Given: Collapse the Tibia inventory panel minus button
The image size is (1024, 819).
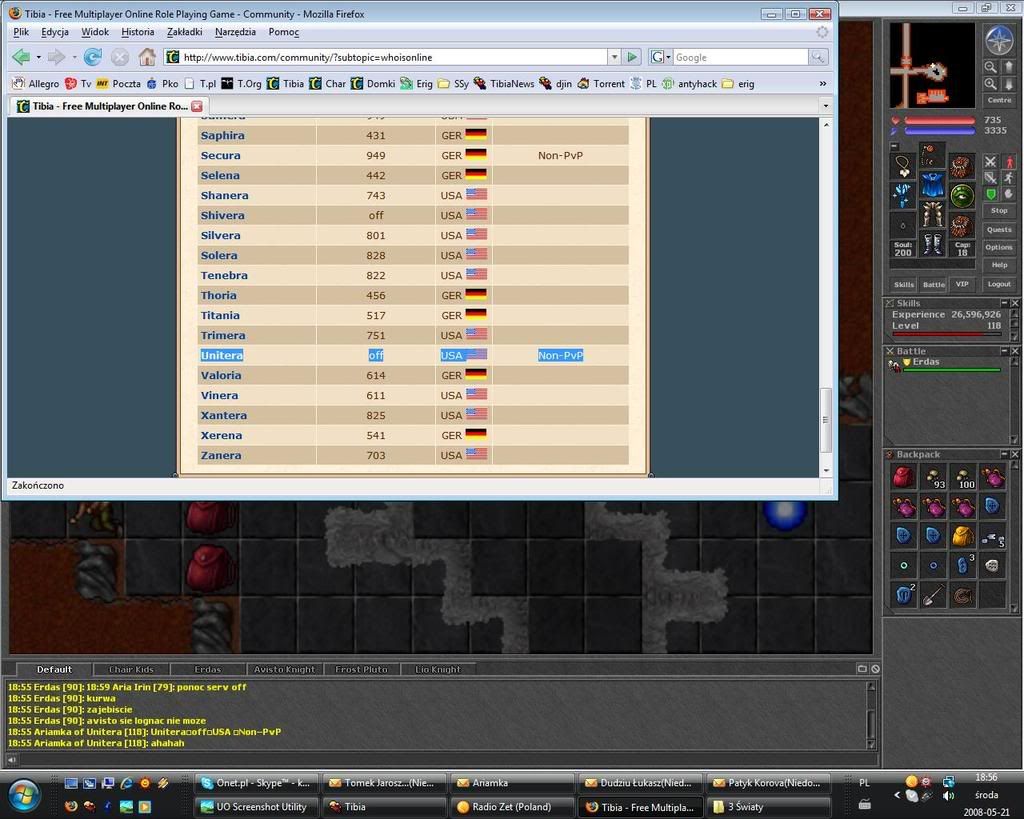Looking at the screenshot, I should [x=894, y=147].
